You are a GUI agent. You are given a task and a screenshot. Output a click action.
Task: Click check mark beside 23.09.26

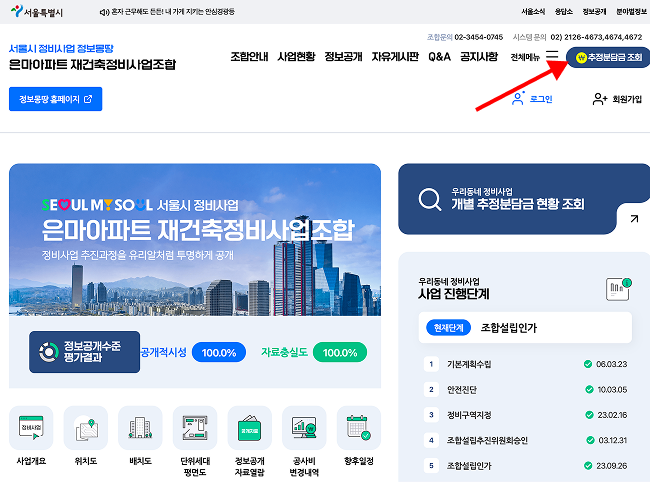point(588,466)
